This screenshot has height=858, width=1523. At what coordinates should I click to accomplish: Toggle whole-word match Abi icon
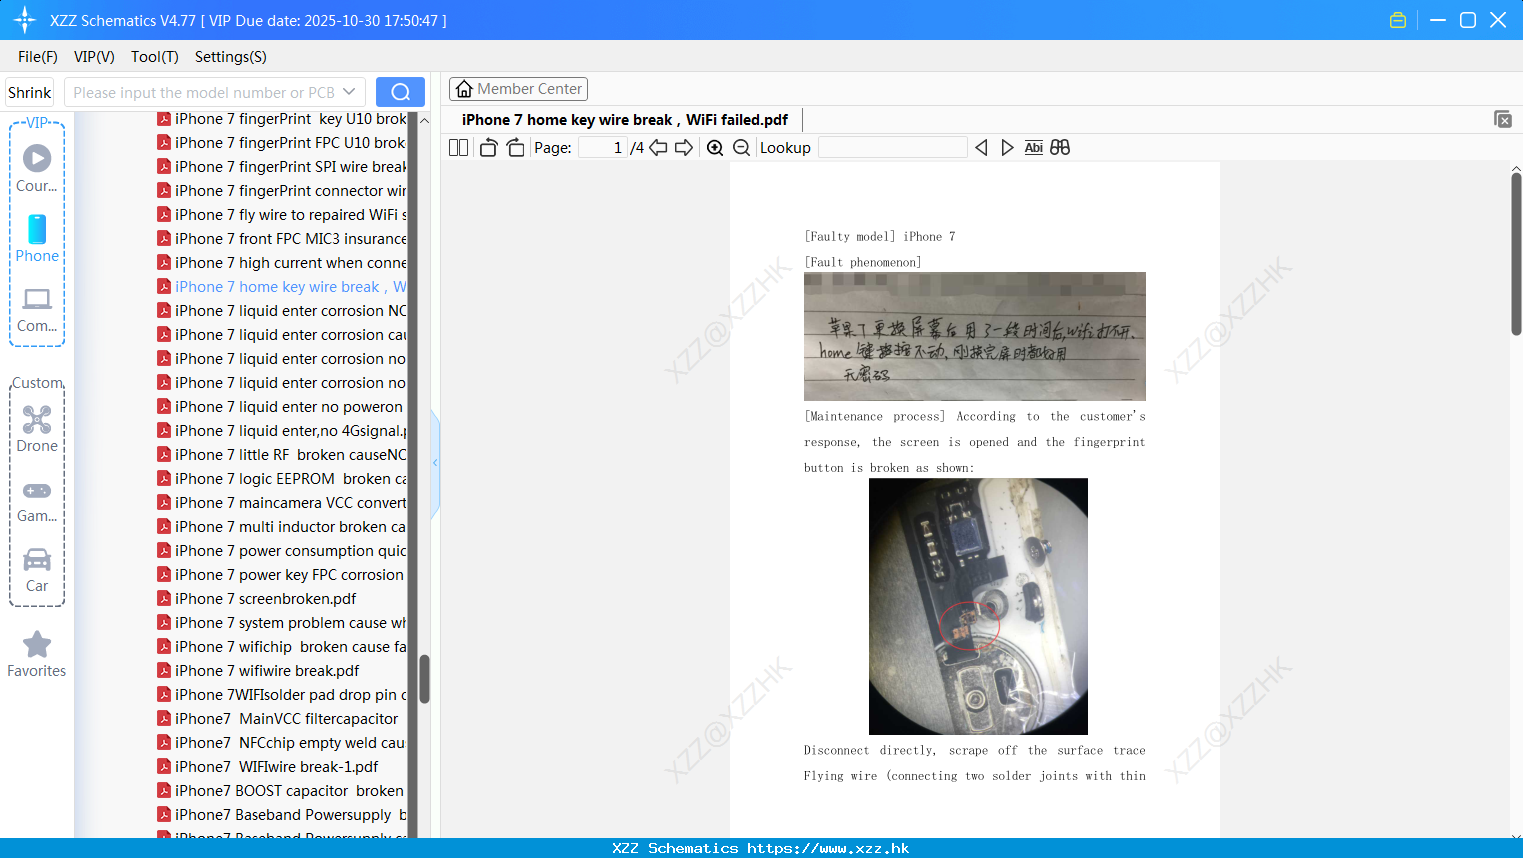(x=1033, y=148)
